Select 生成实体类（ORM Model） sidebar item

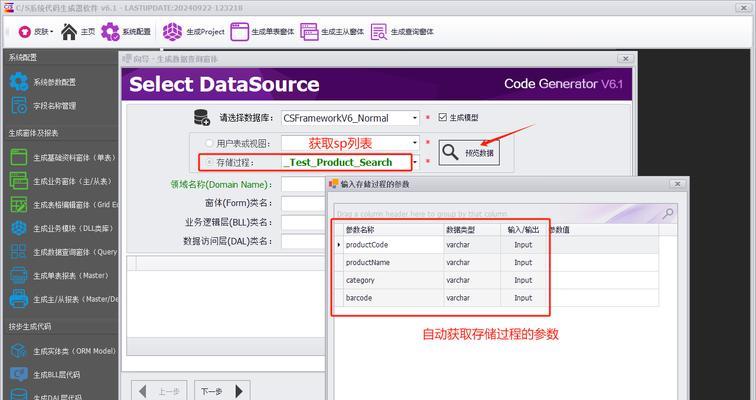(63, 351)
